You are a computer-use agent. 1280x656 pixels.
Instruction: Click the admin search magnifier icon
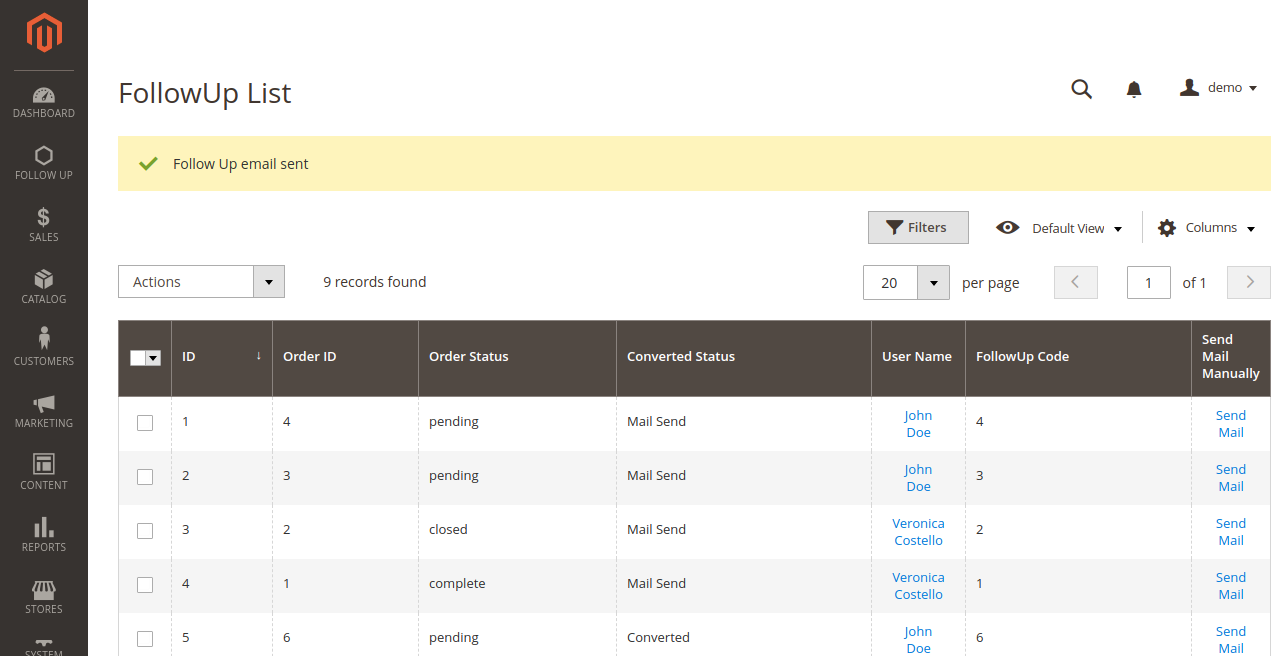1081,89
